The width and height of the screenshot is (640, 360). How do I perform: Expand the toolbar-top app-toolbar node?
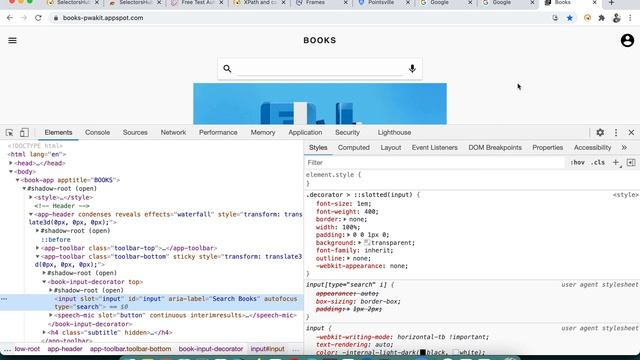point(38,248)
